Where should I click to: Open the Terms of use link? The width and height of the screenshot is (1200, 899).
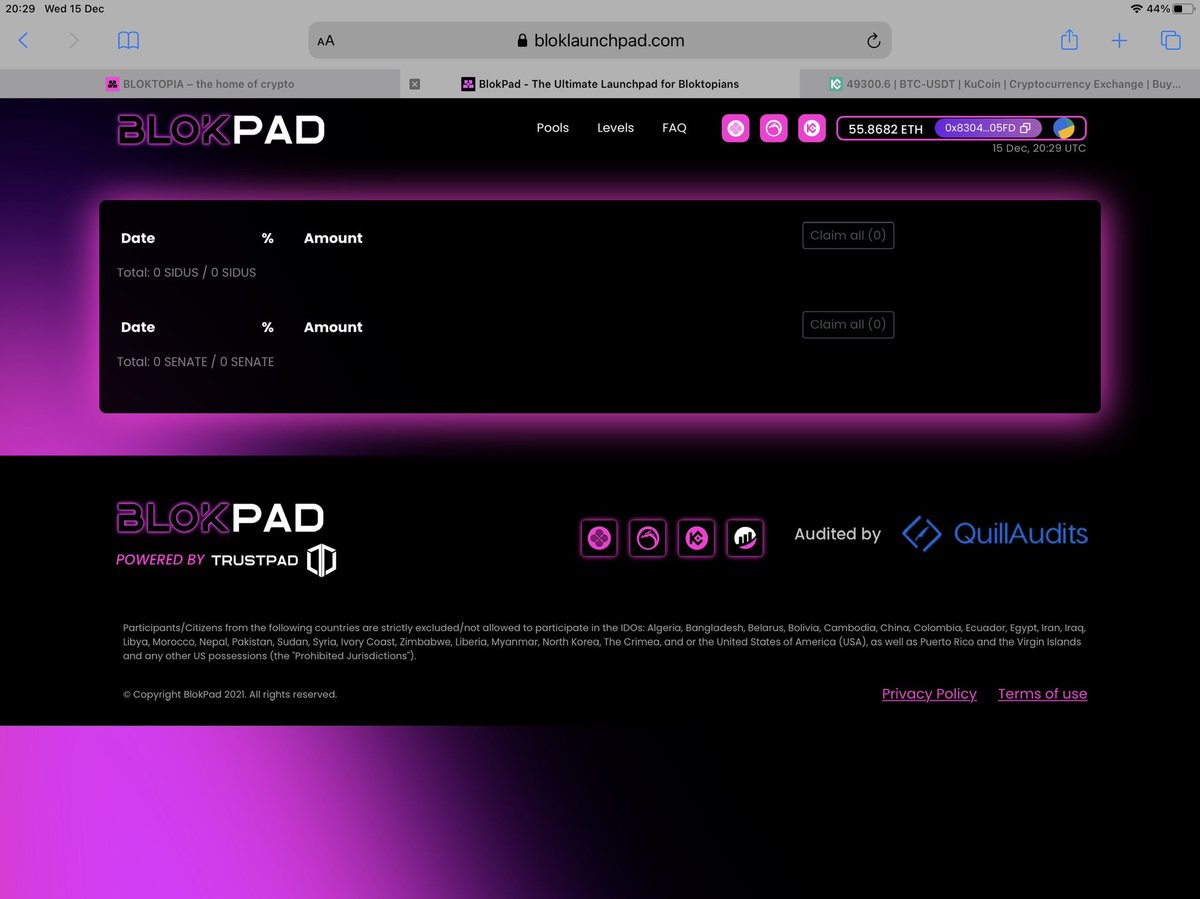tap(1042, 694)
